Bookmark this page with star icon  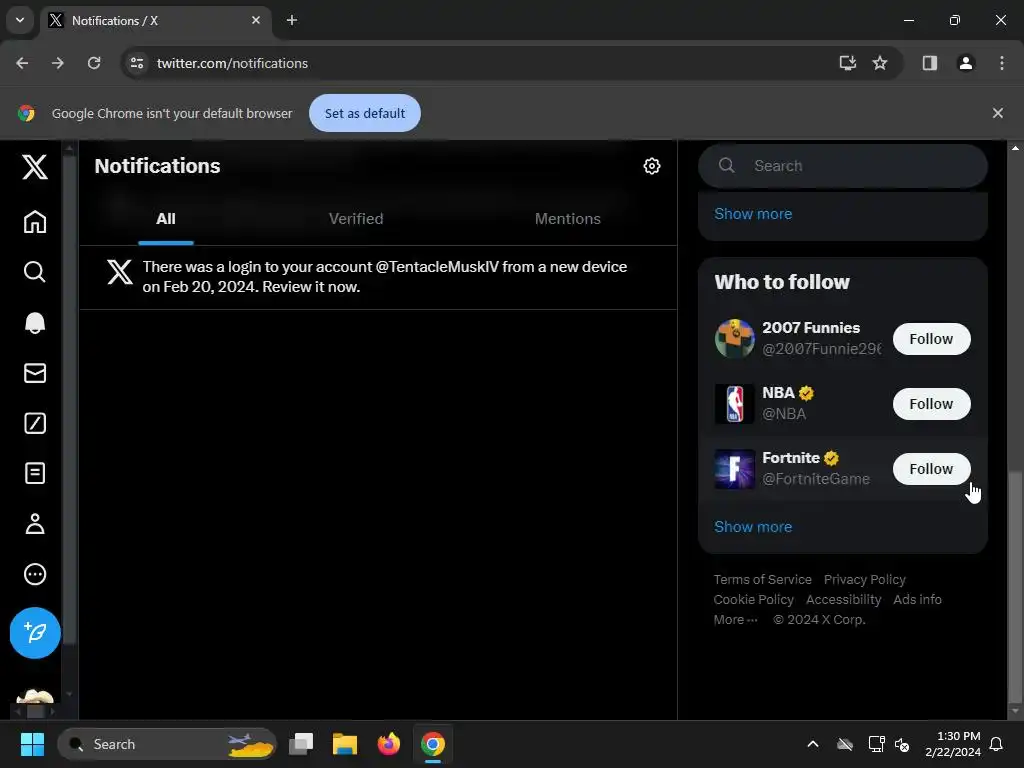pos(880,63)
